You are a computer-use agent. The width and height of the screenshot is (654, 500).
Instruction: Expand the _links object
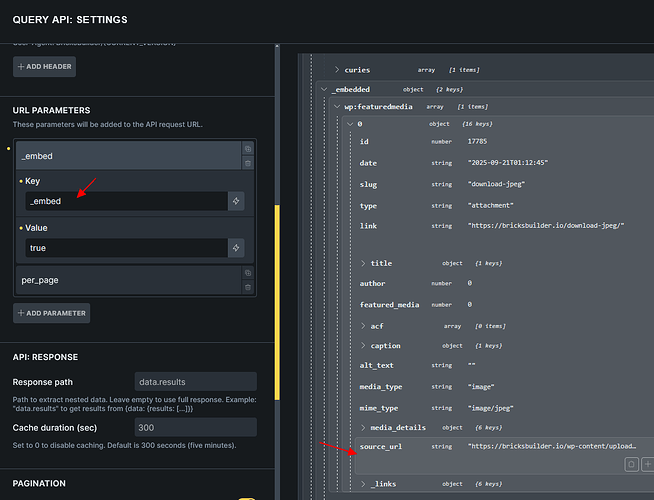(x=362, y=484)
